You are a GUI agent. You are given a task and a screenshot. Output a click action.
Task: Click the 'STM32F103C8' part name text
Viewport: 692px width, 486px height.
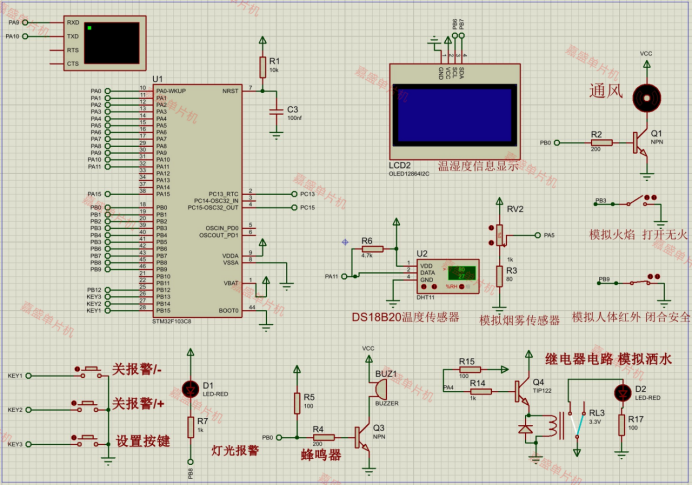(x=172, y=321)
